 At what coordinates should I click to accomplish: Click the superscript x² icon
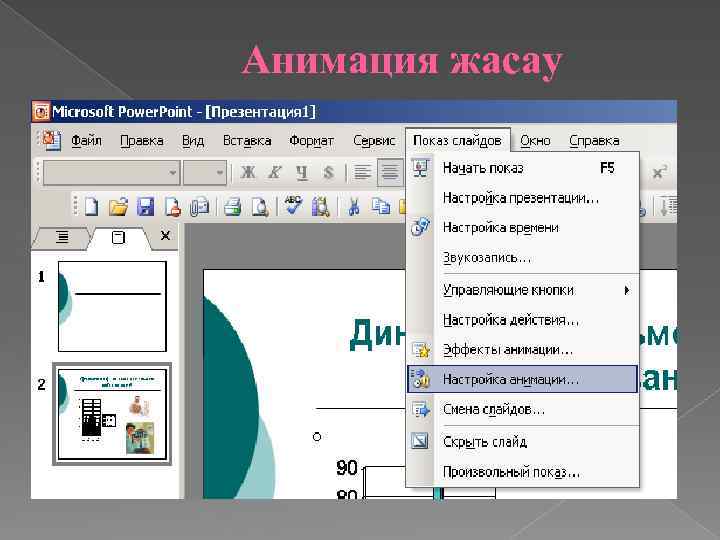click(x=659, y=173)
